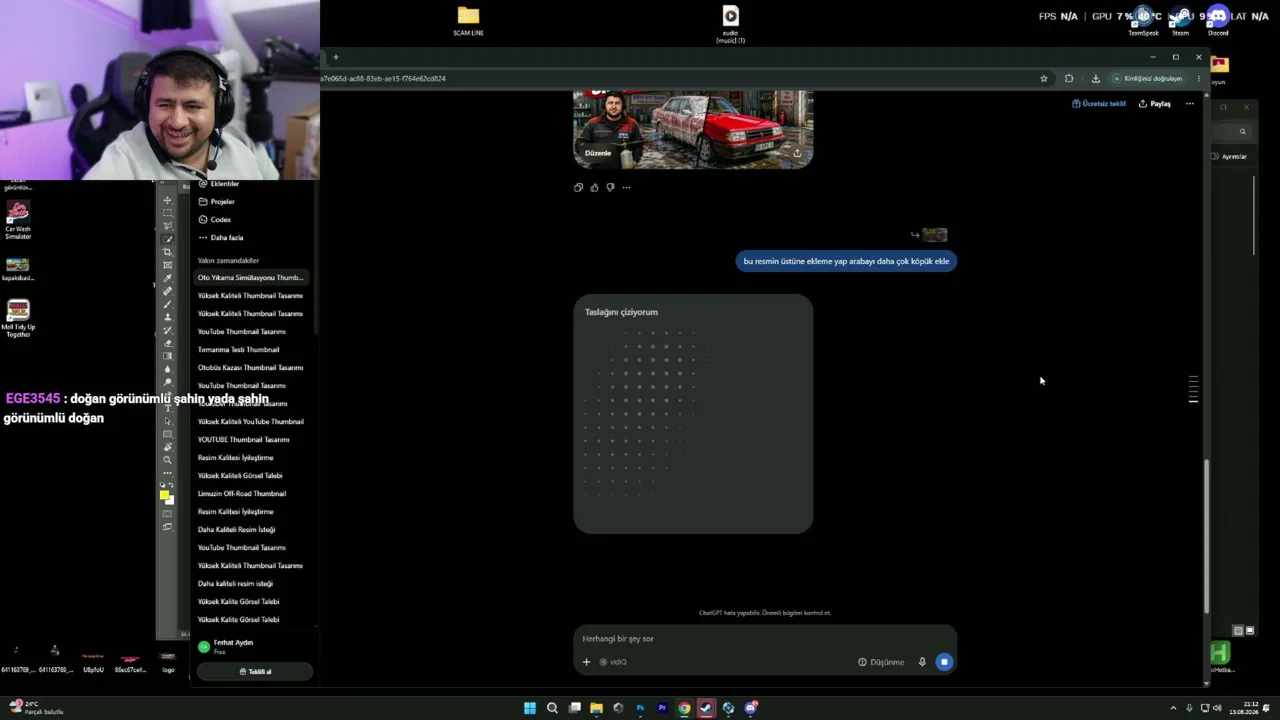1280x720 pixels.
Task: Click the Ücretsiz teklif link
Action: click(1099, 103)
